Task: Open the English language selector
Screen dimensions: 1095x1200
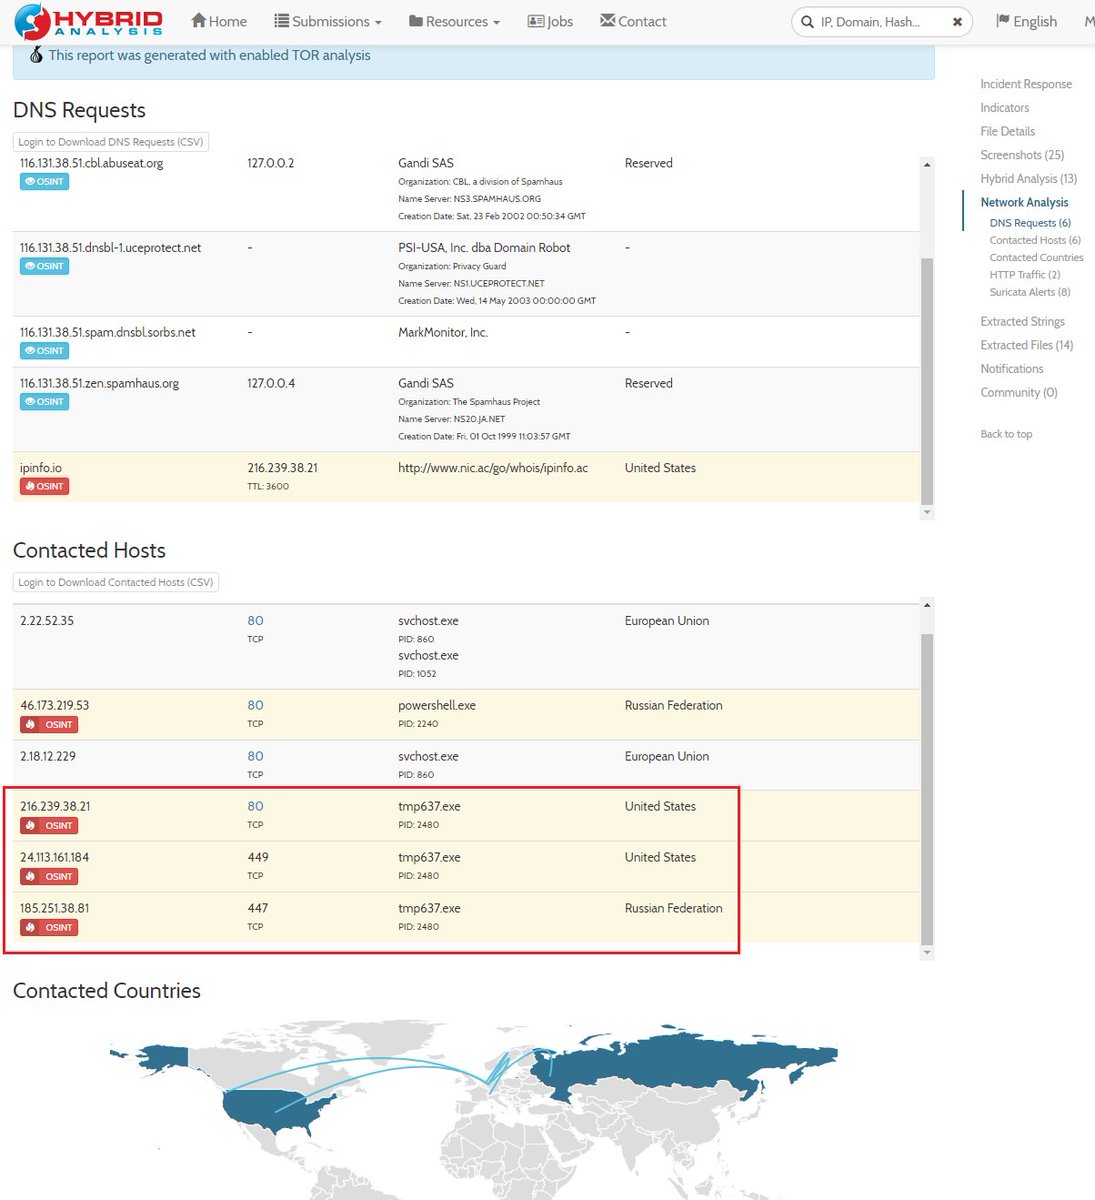Action: 1027,21
